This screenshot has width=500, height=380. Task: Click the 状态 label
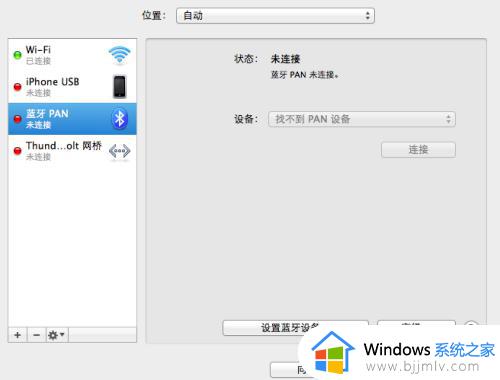(x=246, y=59)
